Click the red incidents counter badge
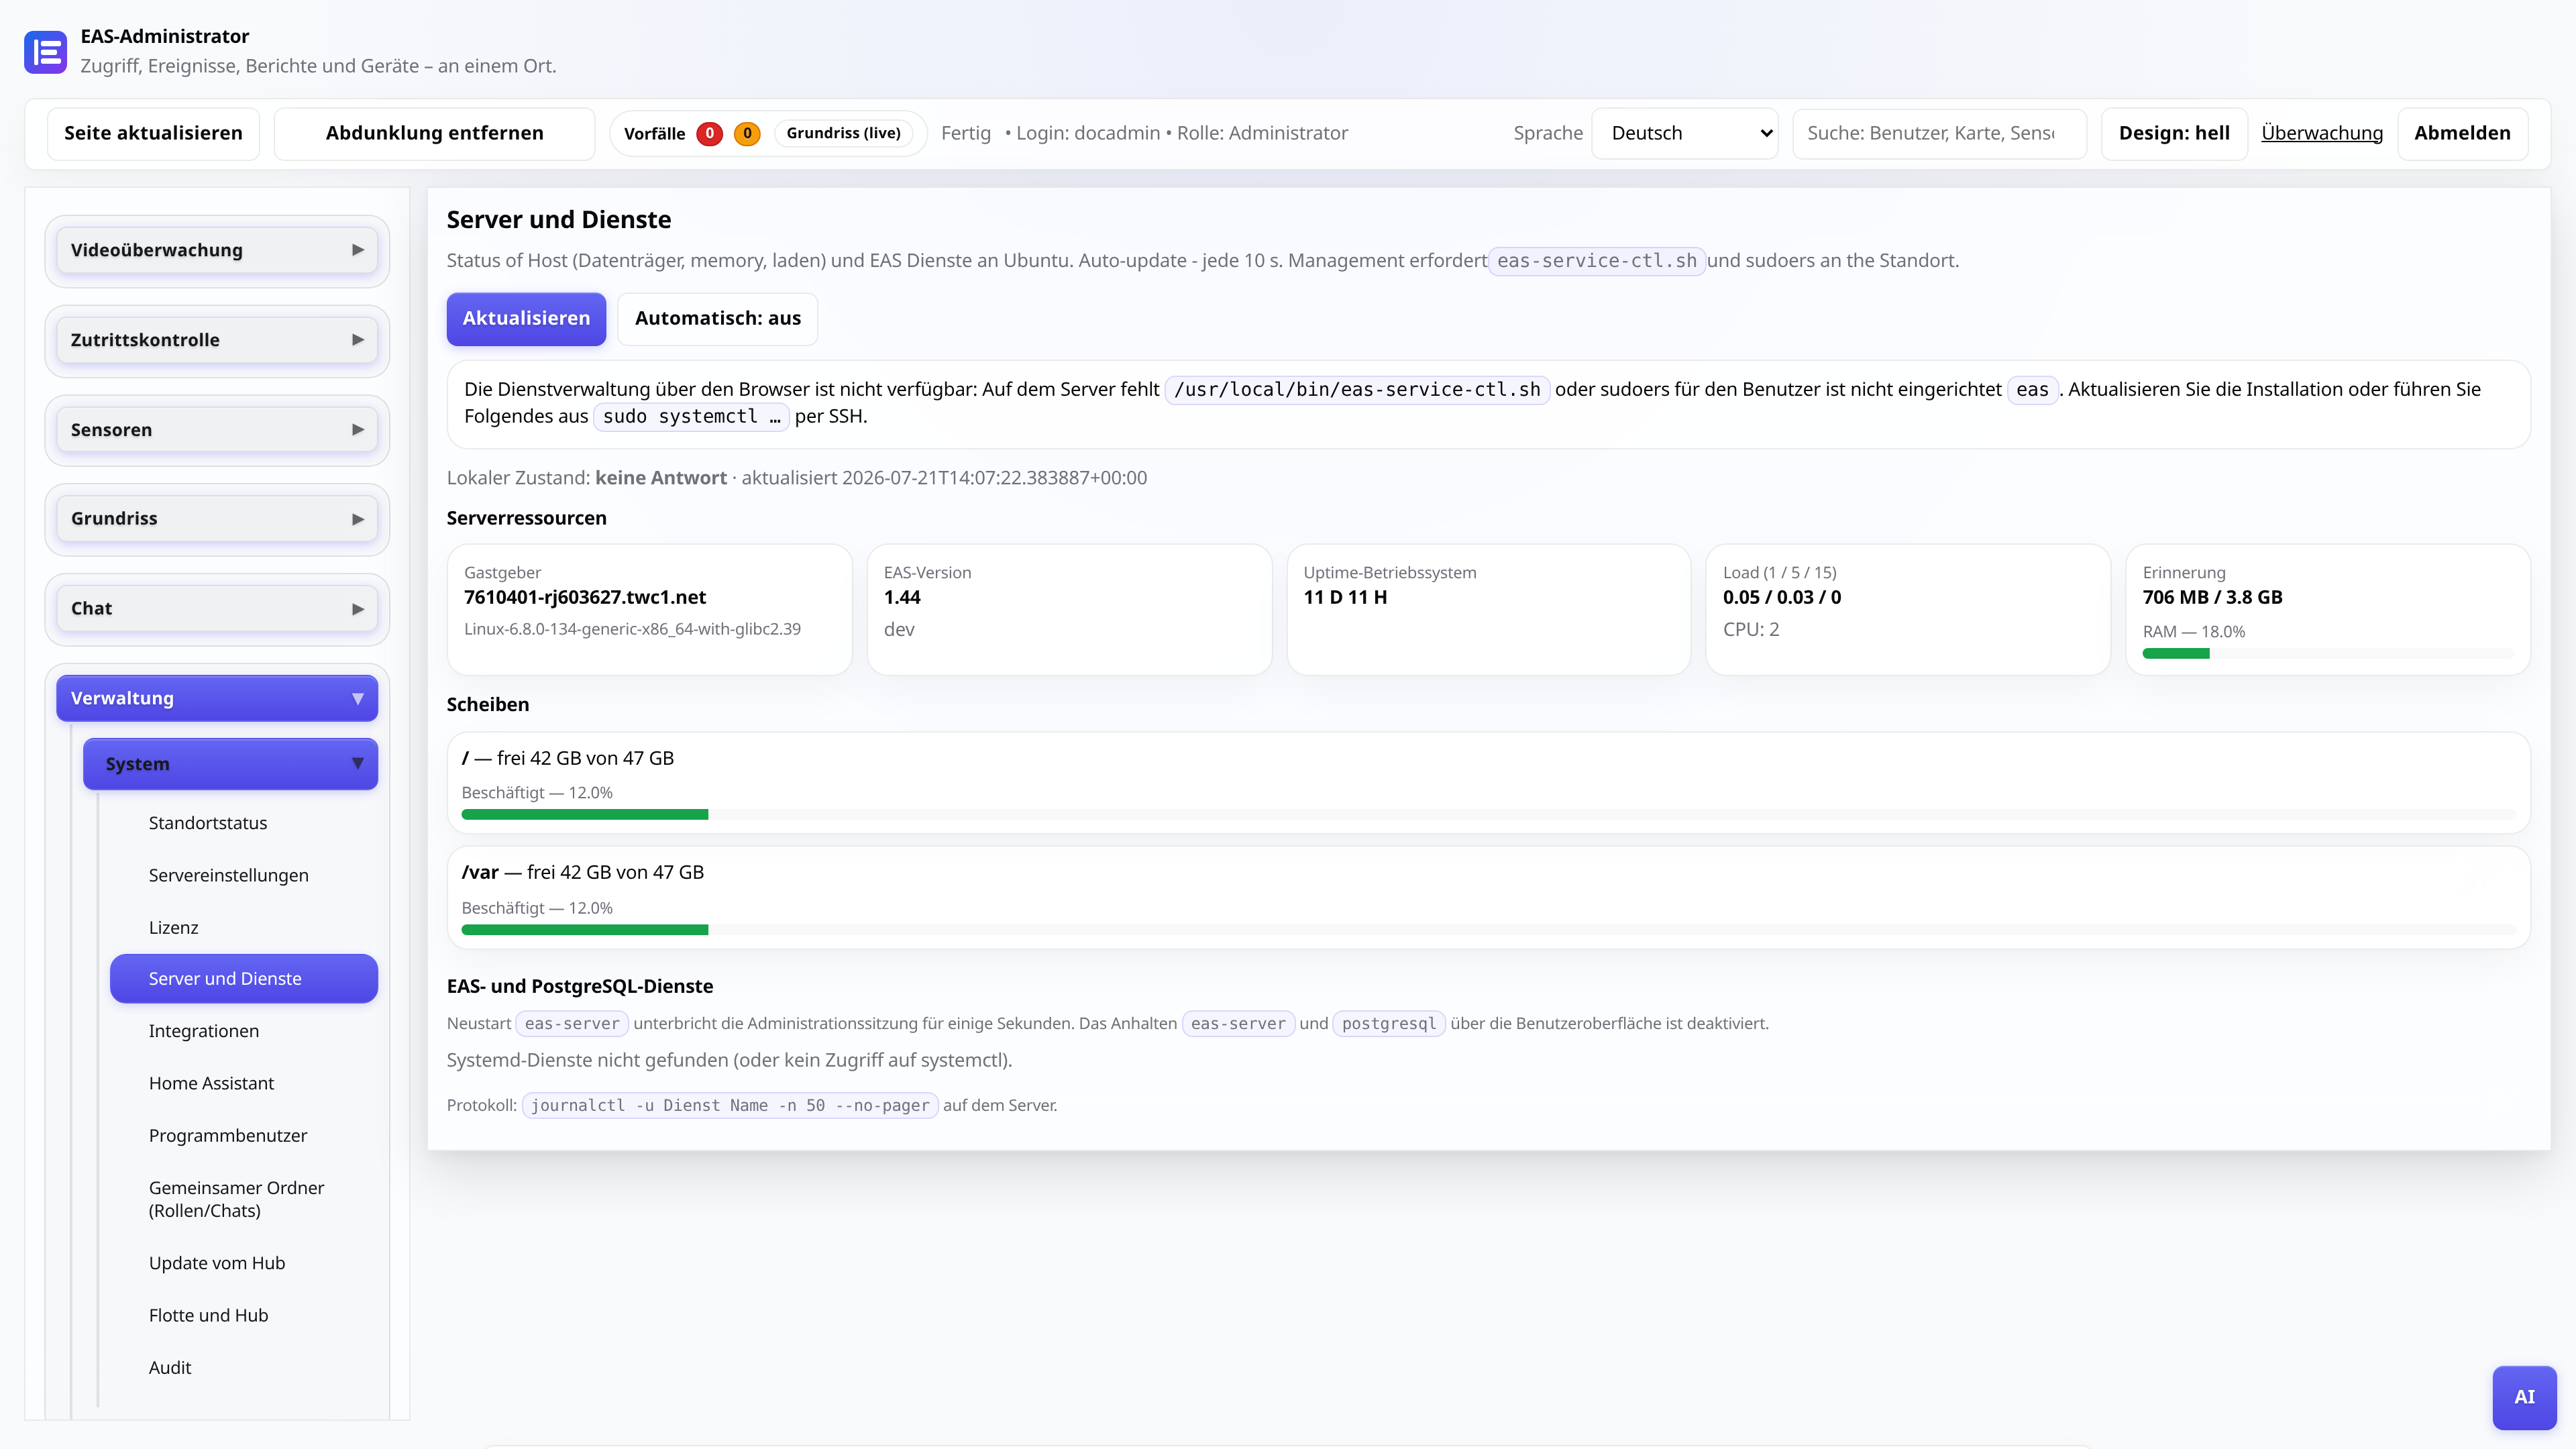 pyautogui.click(x=709, y=133)
